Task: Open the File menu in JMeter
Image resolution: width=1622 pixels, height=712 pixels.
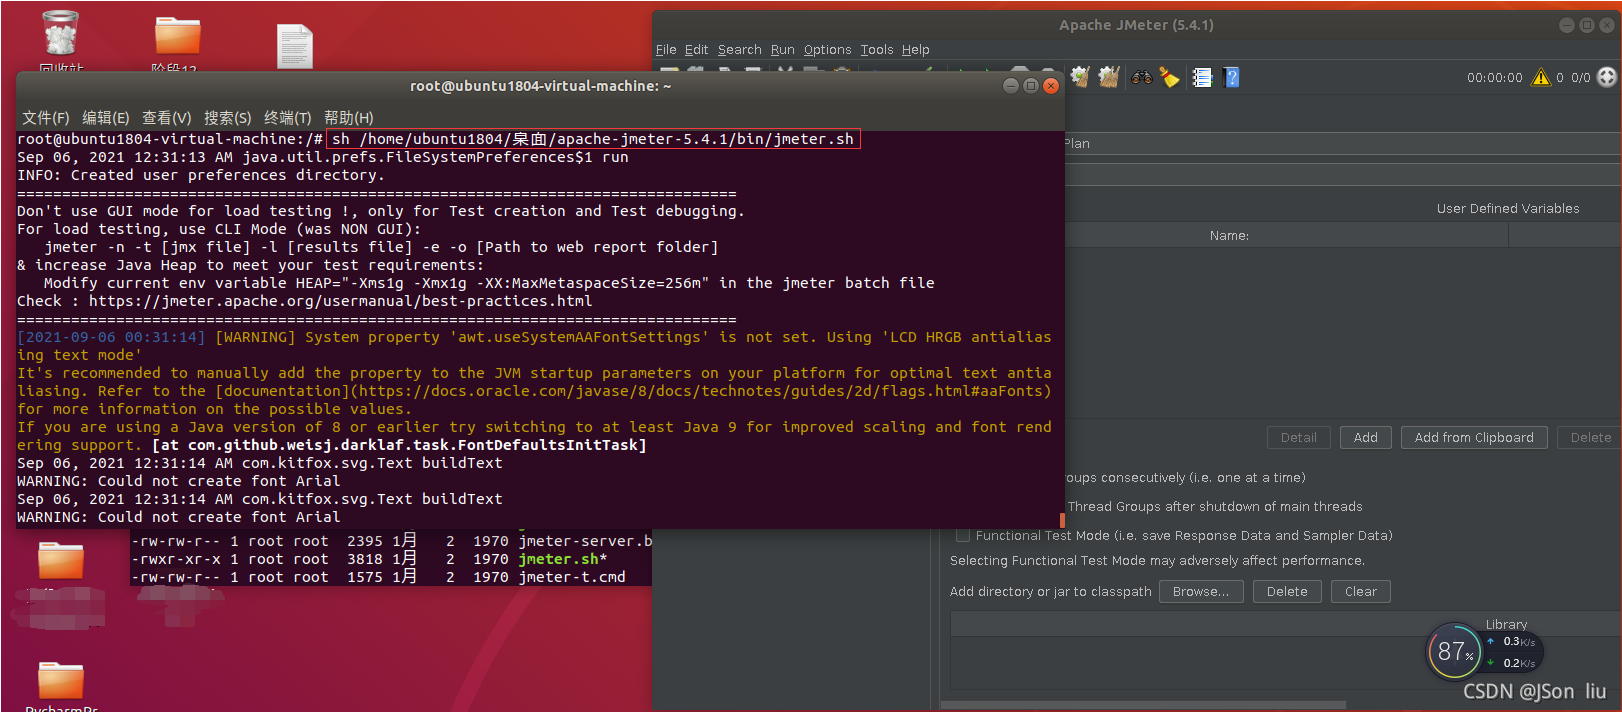Action: pyautogui.click(x=666, y=49)
